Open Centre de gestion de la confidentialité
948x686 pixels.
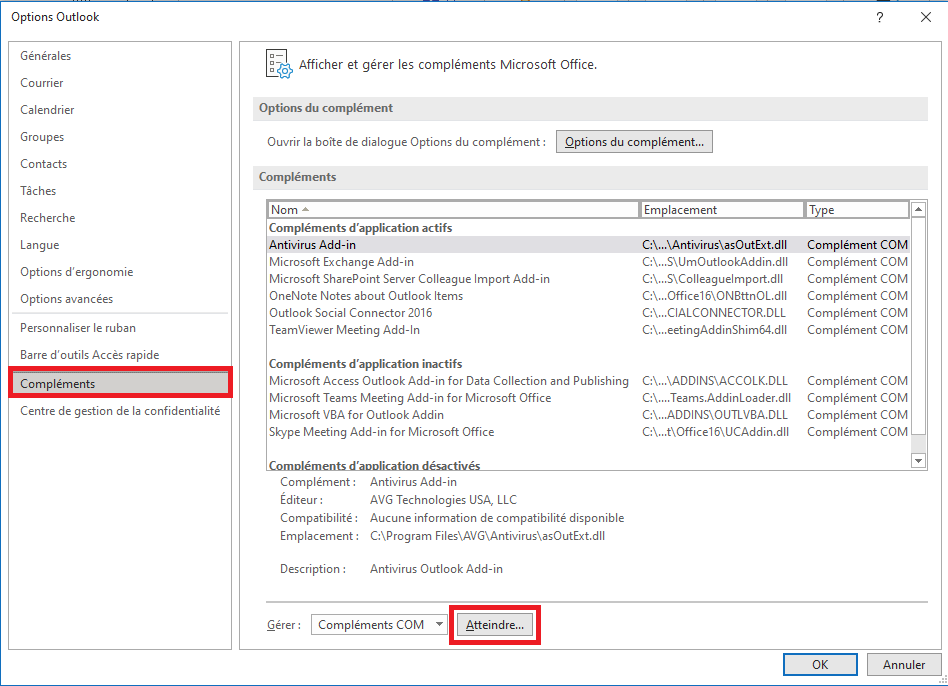click(120, 411)
